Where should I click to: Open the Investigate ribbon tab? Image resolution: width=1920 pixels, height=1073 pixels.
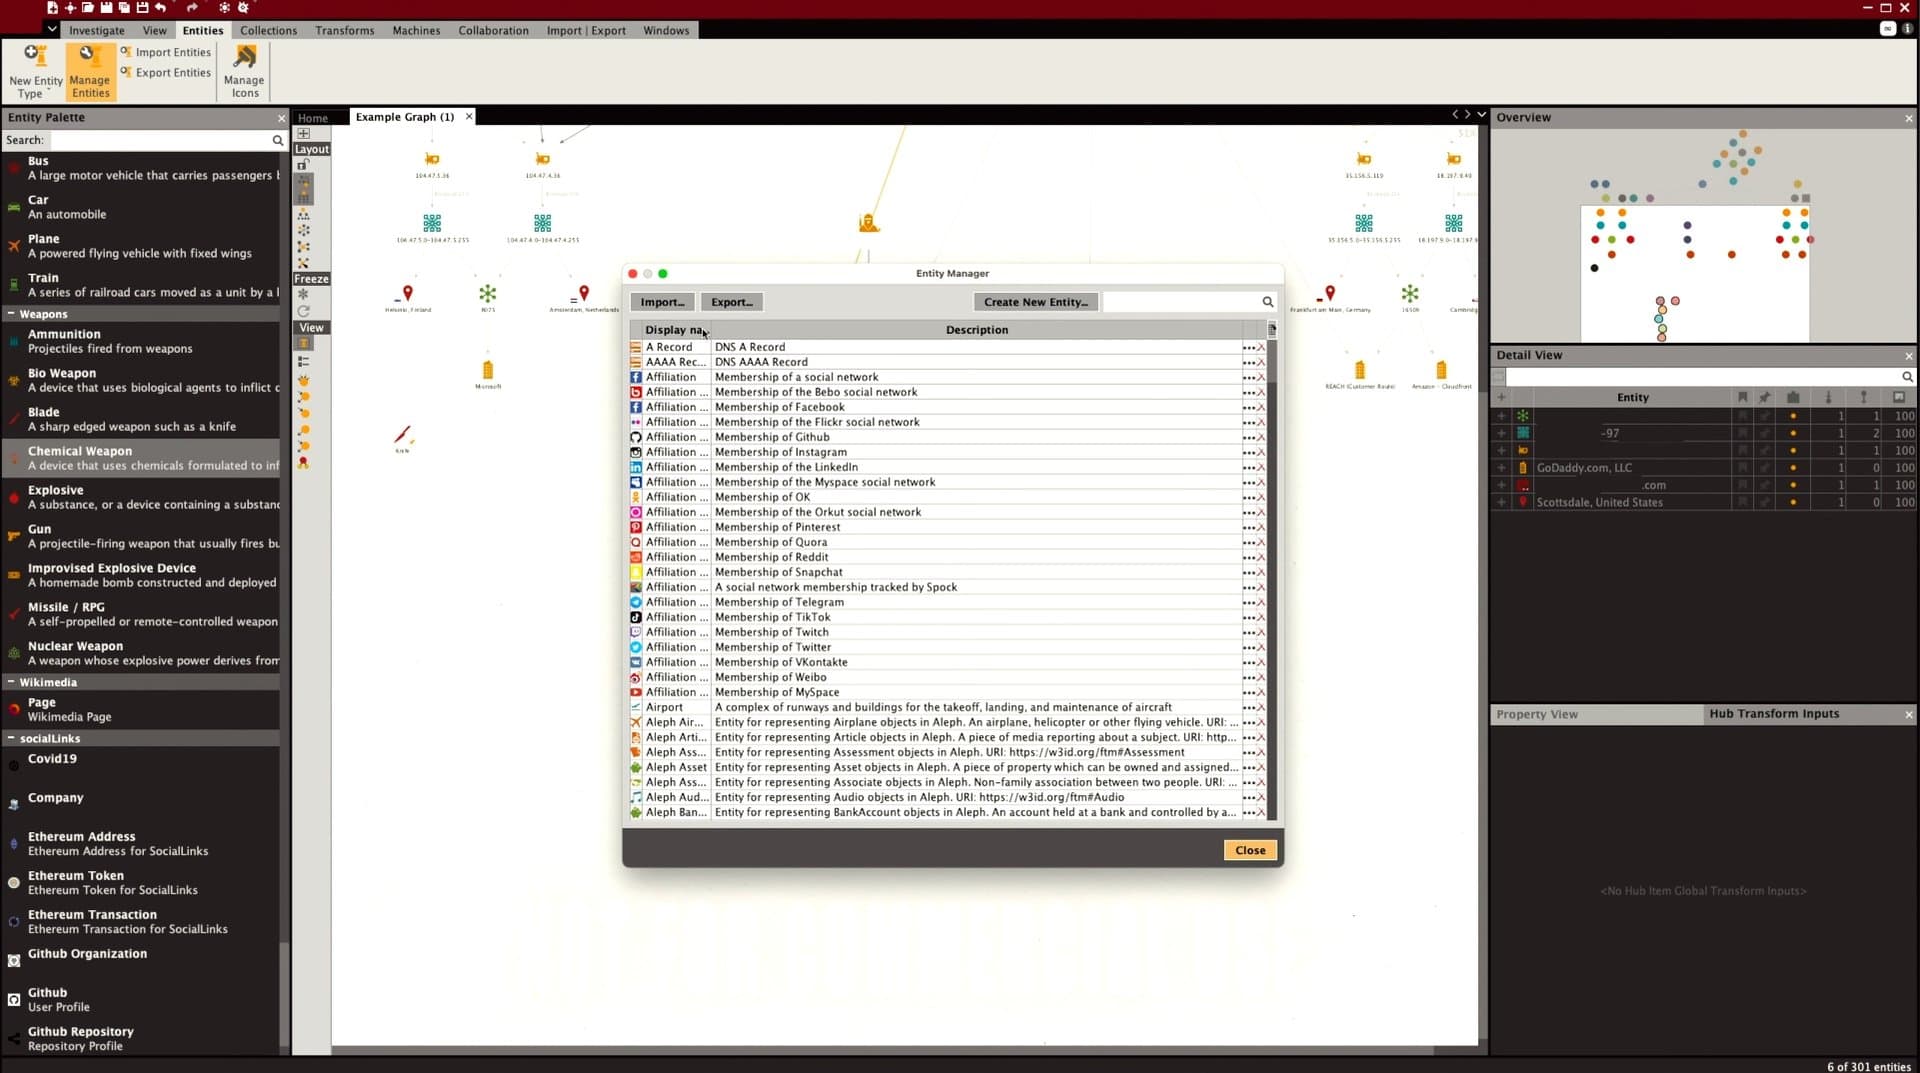click(x=97, y=30)
